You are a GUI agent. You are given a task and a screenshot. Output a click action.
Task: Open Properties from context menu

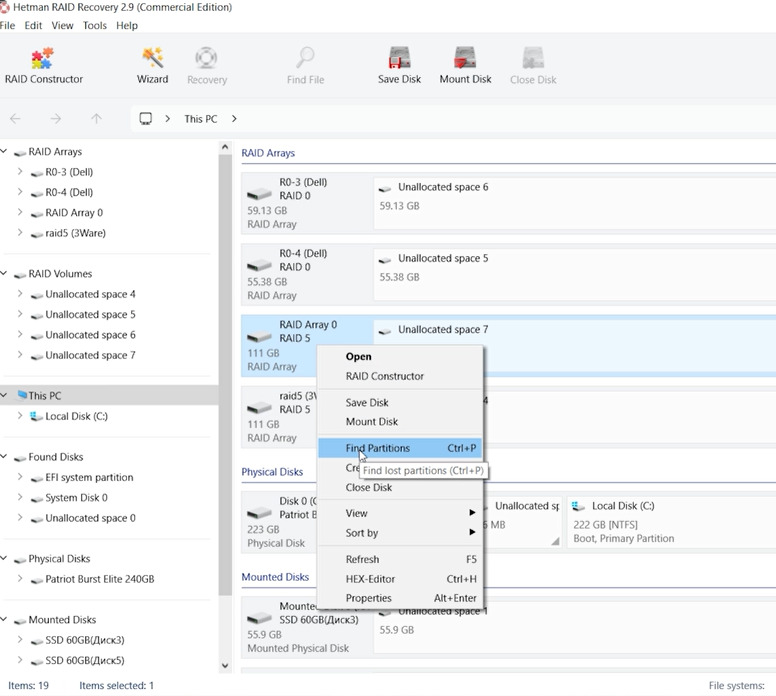[x=400, y=598]
